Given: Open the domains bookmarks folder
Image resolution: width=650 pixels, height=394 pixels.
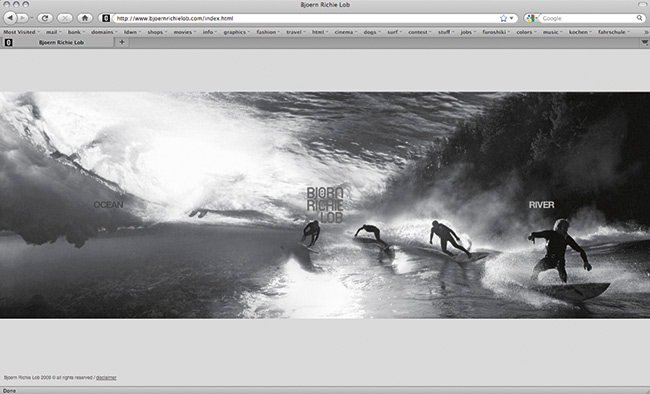Looking at the screenshot, I should coord(104,32).
